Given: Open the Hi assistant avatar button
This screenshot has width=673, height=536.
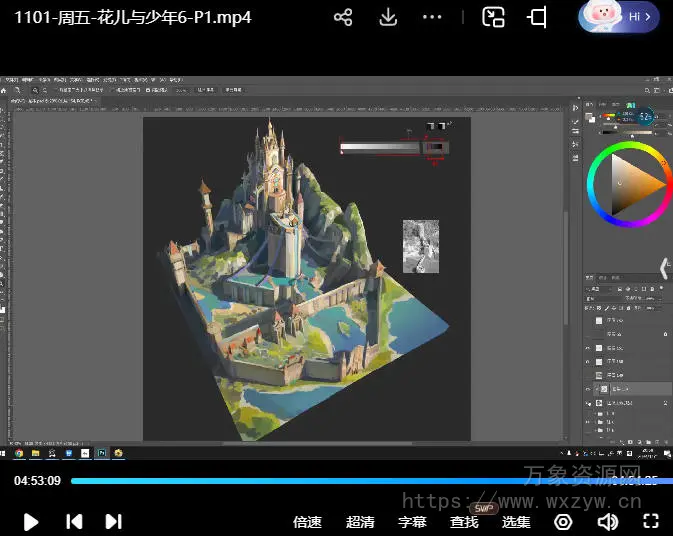Looking at the screenshot, I should (x=618, y=17).
